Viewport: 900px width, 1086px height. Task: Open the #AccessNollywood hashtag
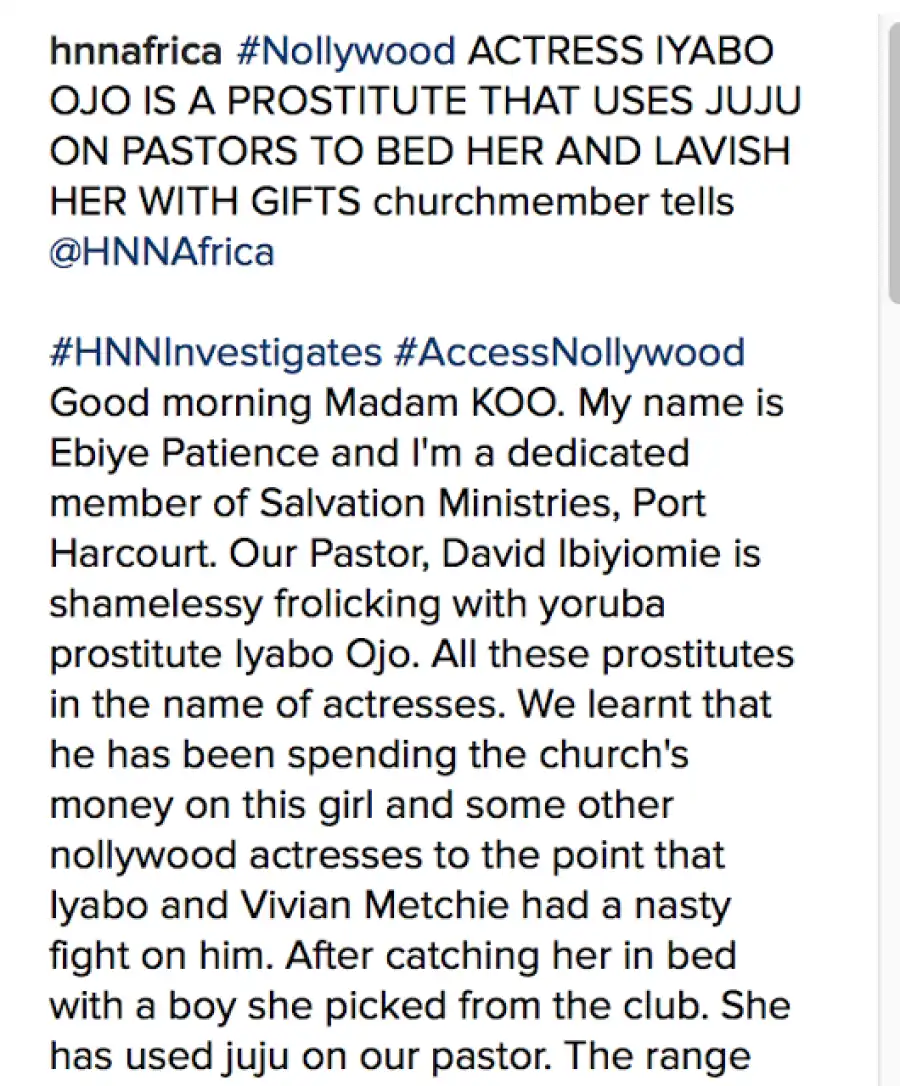[569, 353]
